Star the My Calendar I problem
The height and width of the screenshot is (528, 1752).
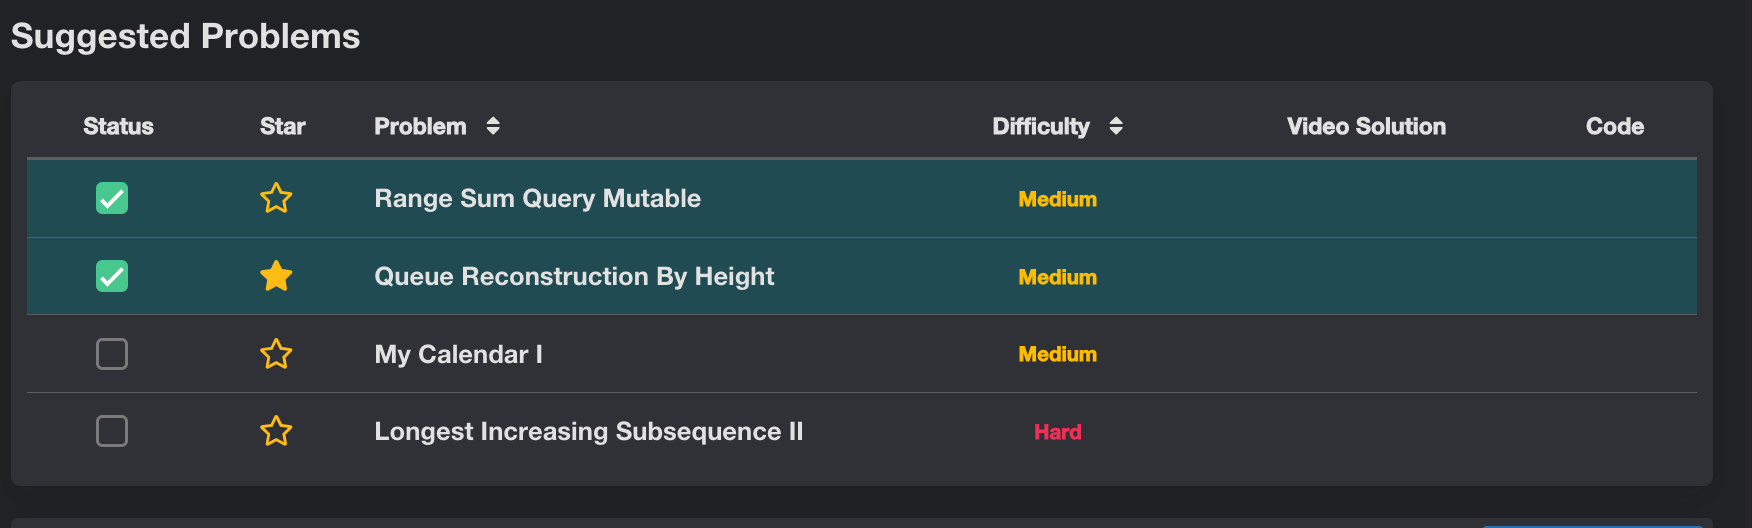click(x=276, y=354)
